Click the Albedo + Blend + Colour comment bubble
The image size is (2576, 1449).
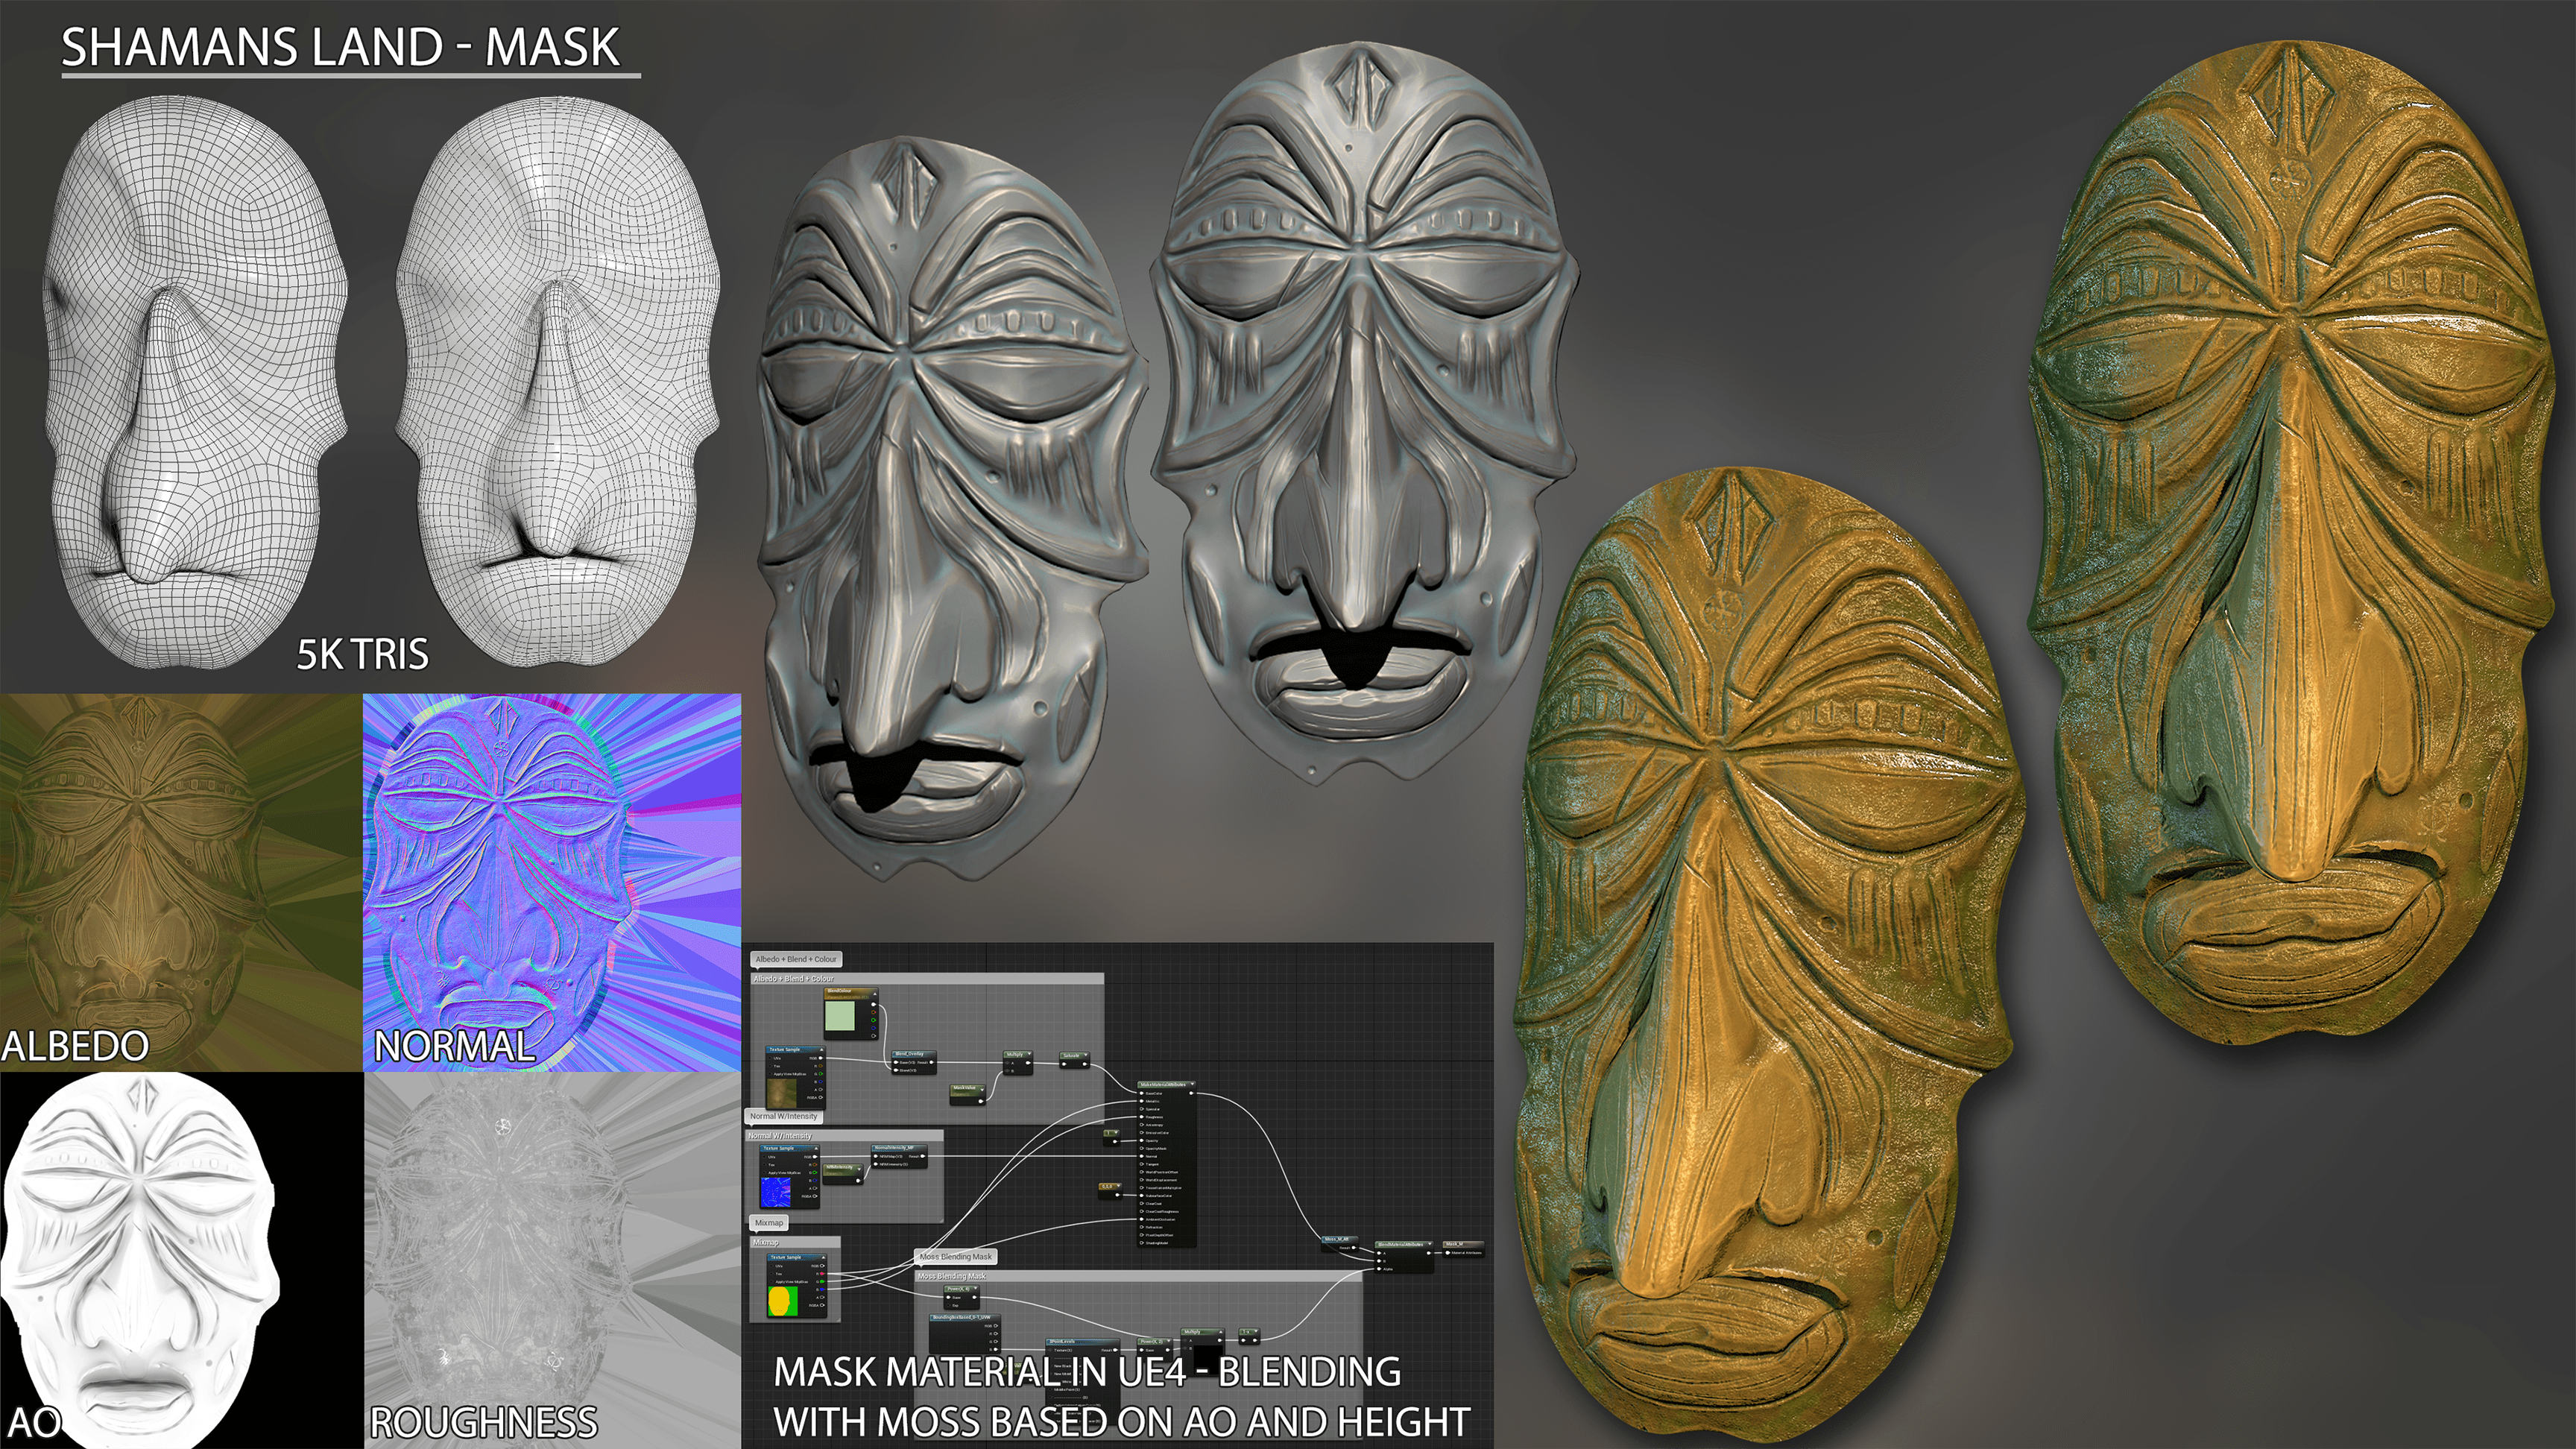pyautogui.click(x=796, y=959)
